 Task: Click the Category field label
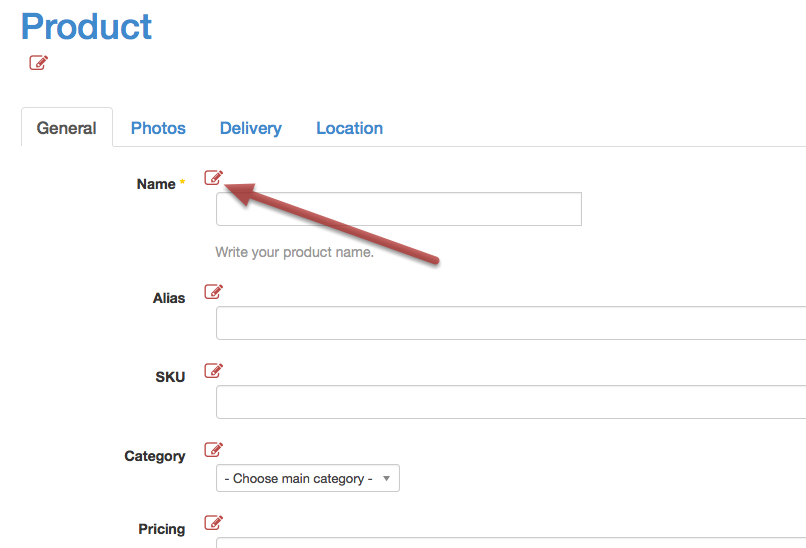(x=155, y=456)
